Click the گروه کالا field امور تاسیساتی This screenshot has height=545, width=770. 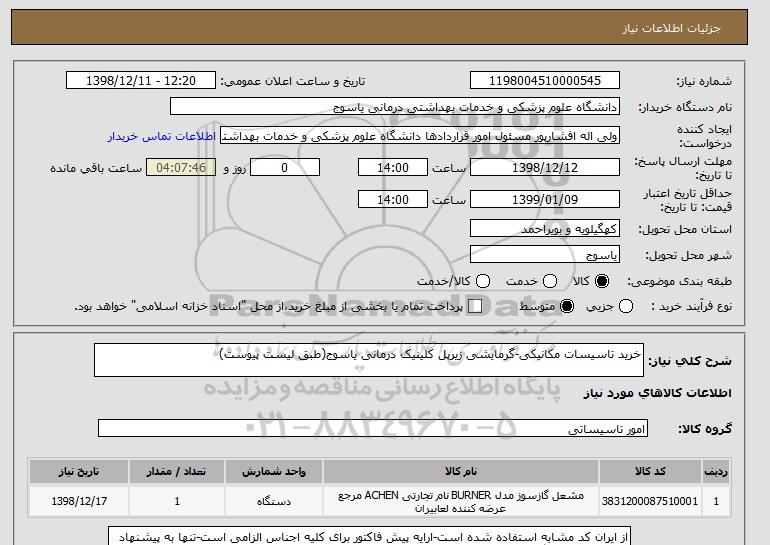(373, 428)
